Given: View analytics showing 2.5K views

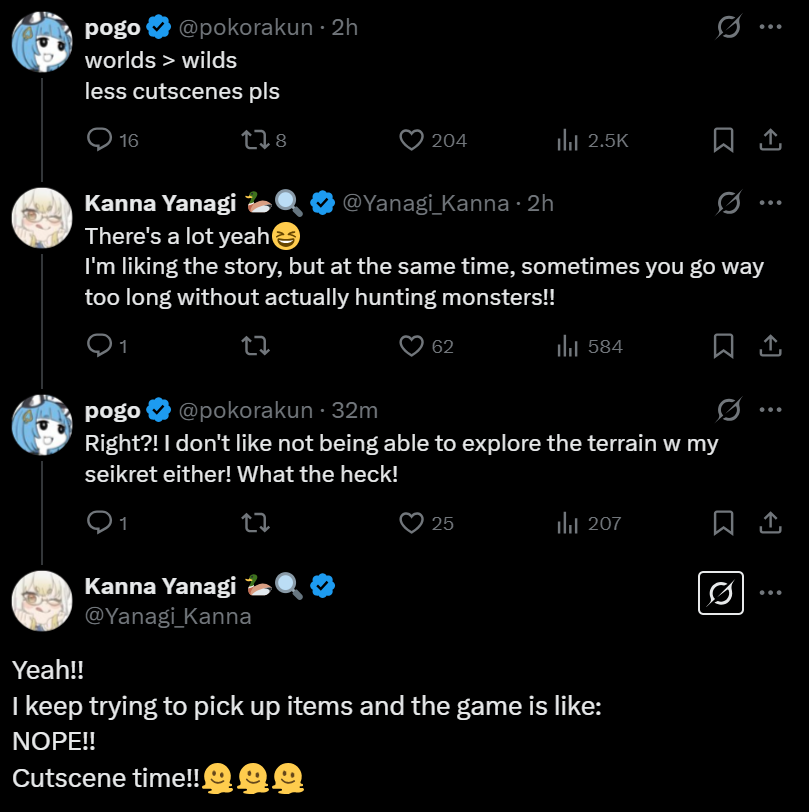Looking at the screenshot, I should coord(567,140).
